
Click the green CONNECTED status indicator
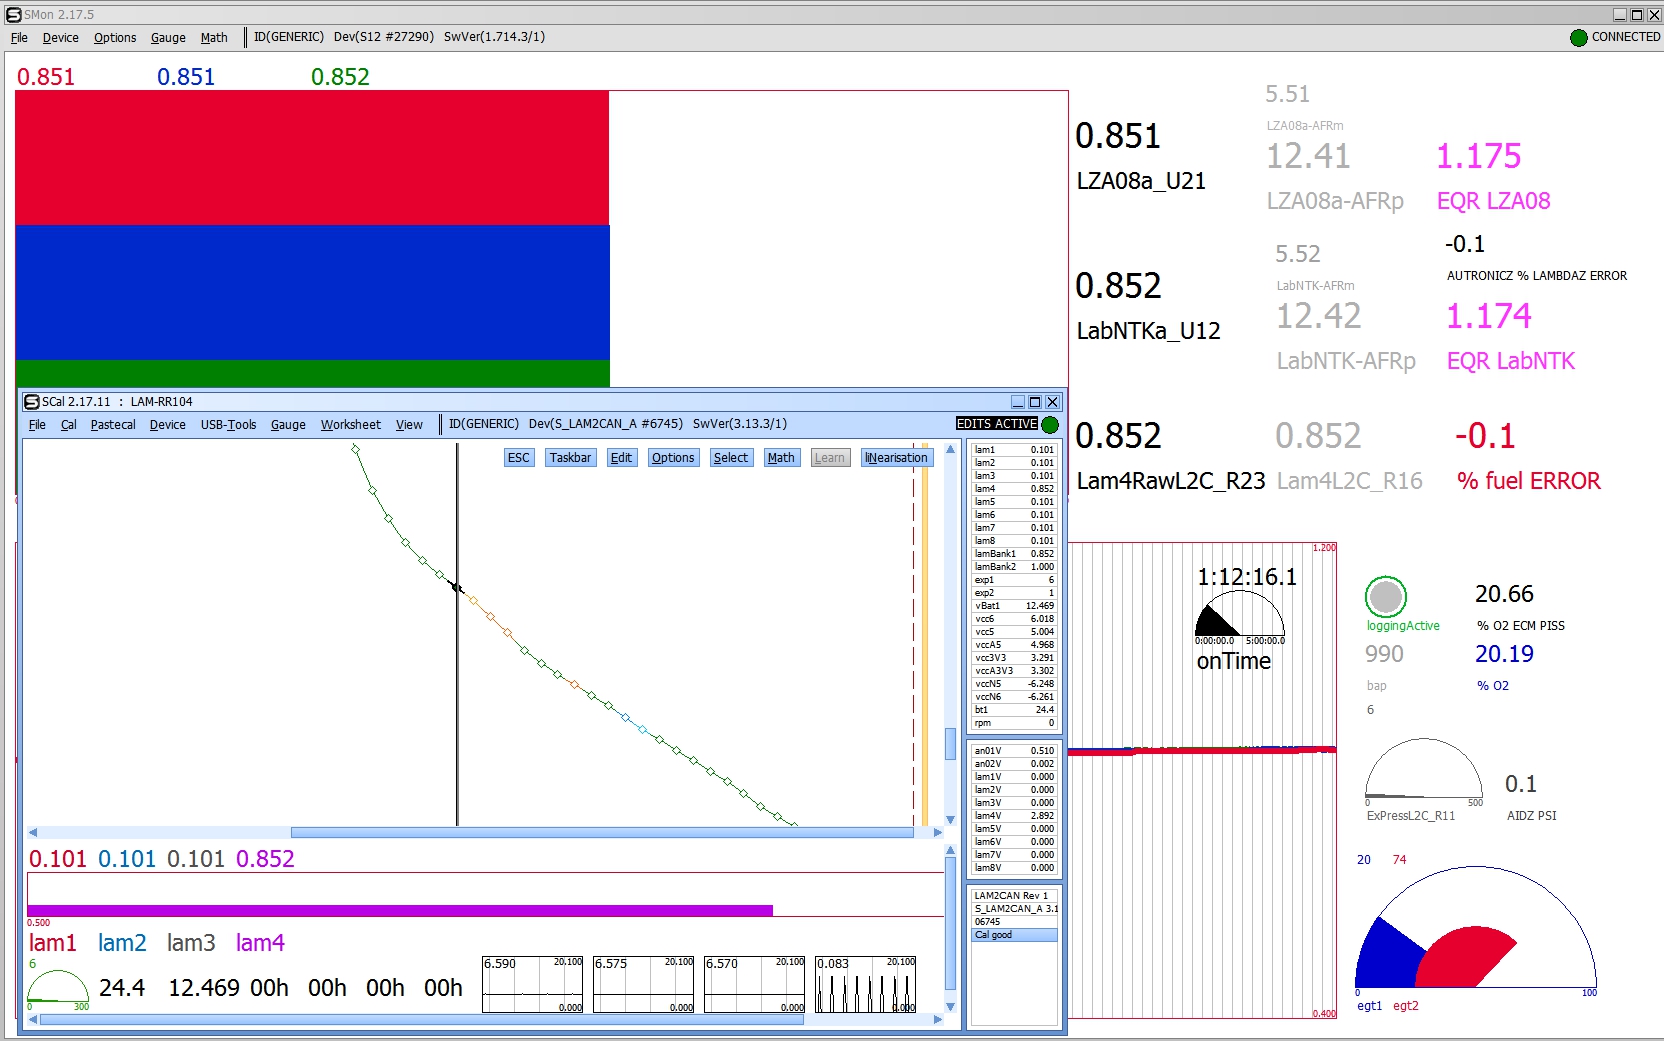point(1579,38)
